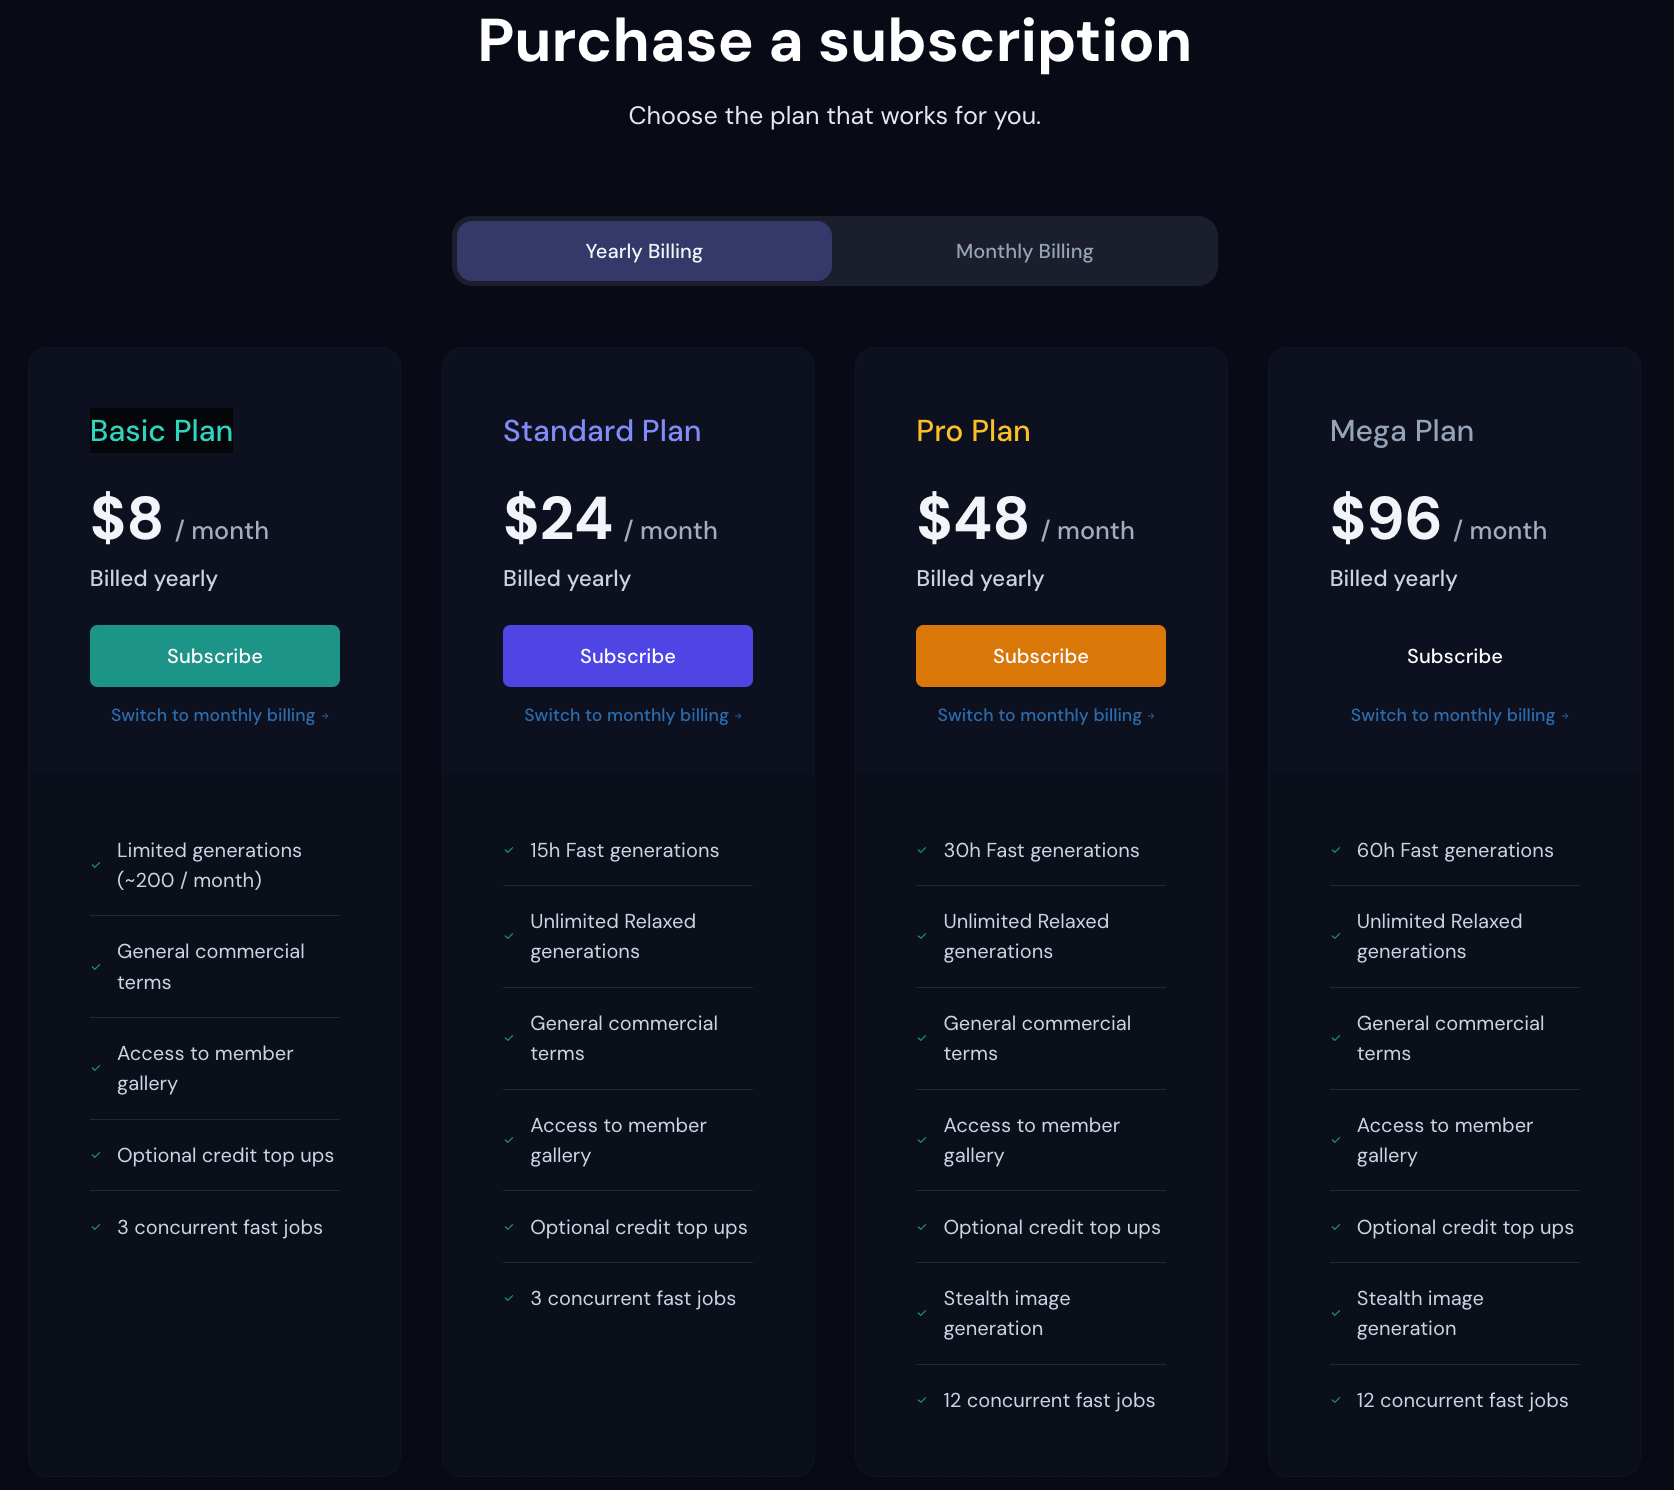Select the Yearly Billing tab

pos(643,251)
